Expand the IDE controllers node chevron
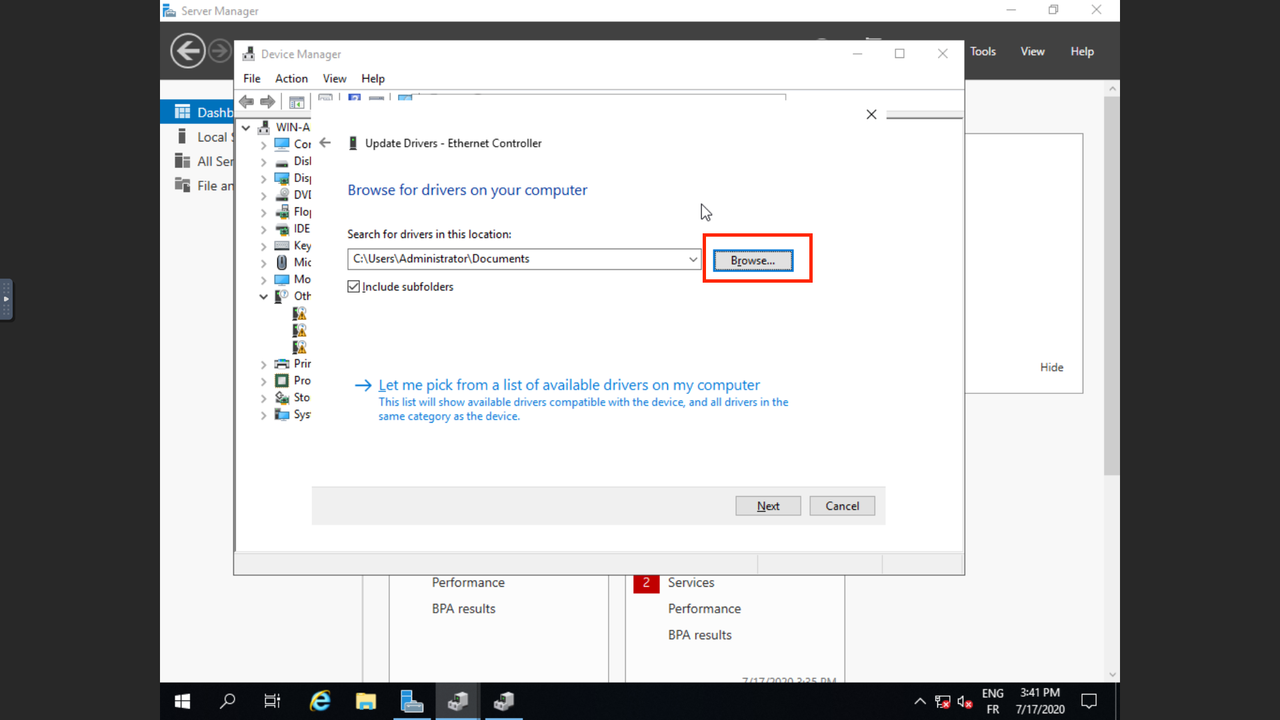 tap(264, 229)
